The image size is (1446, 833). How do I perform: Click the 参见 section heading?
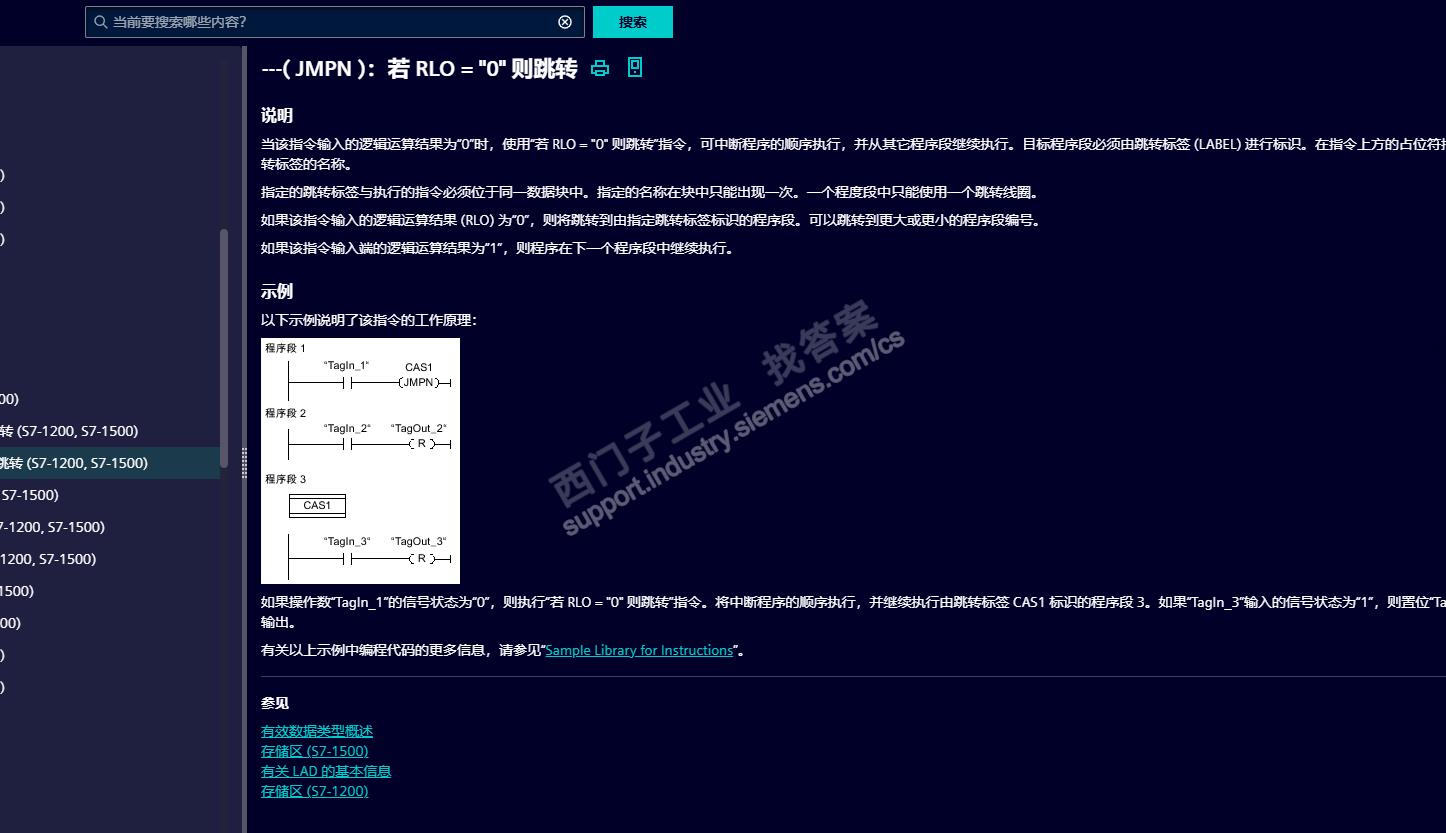coord(275,703)
